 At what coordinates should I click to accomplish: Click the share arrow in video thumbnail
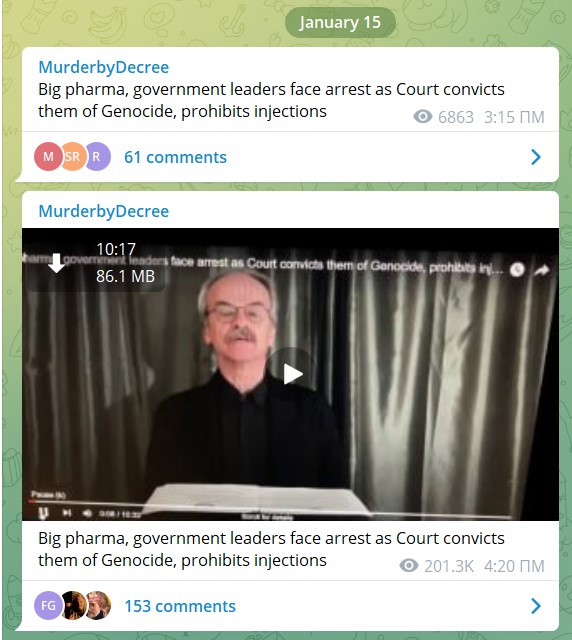point(541,270)
